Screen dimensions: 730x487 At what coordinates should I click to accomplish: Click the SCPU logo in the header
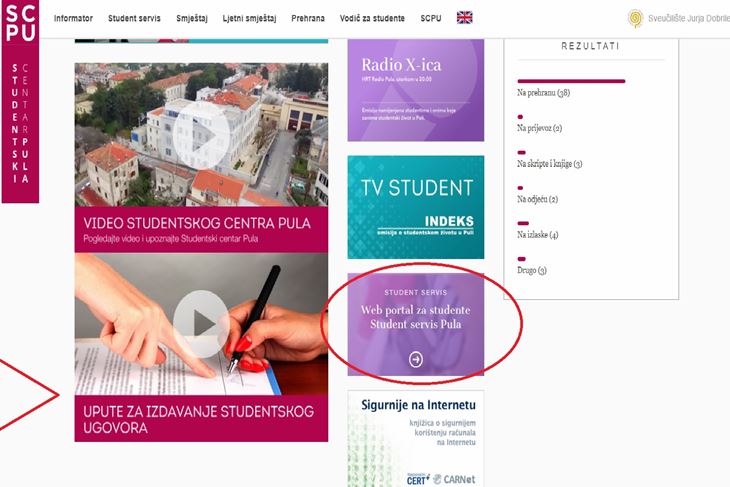coord(20,22)
